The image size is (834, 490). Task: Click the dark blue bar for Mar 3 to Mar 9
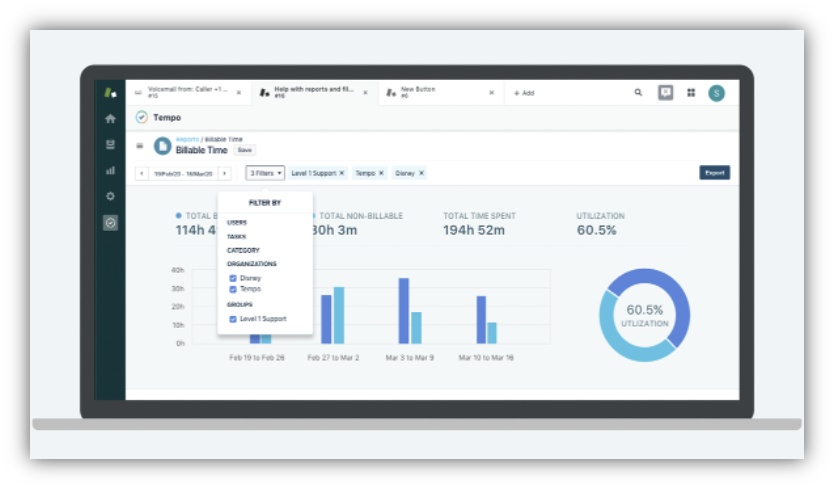tap(404, 311)
